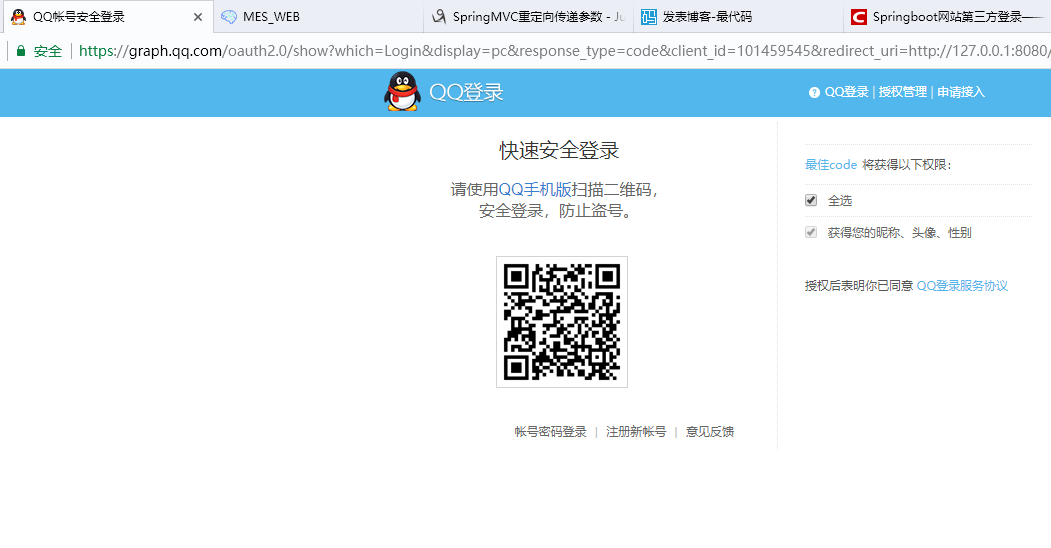Click the QQ penguin favicon on first tab
Viewport: 1051px width, 548px height.
(x=19, y=17)
